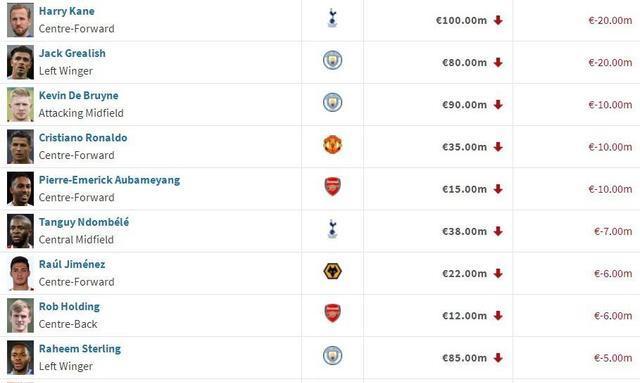Screen dimensions: 640x383
Task: Visit Kevin De Bruyne's profile page
Action: [x=79, y=96]
